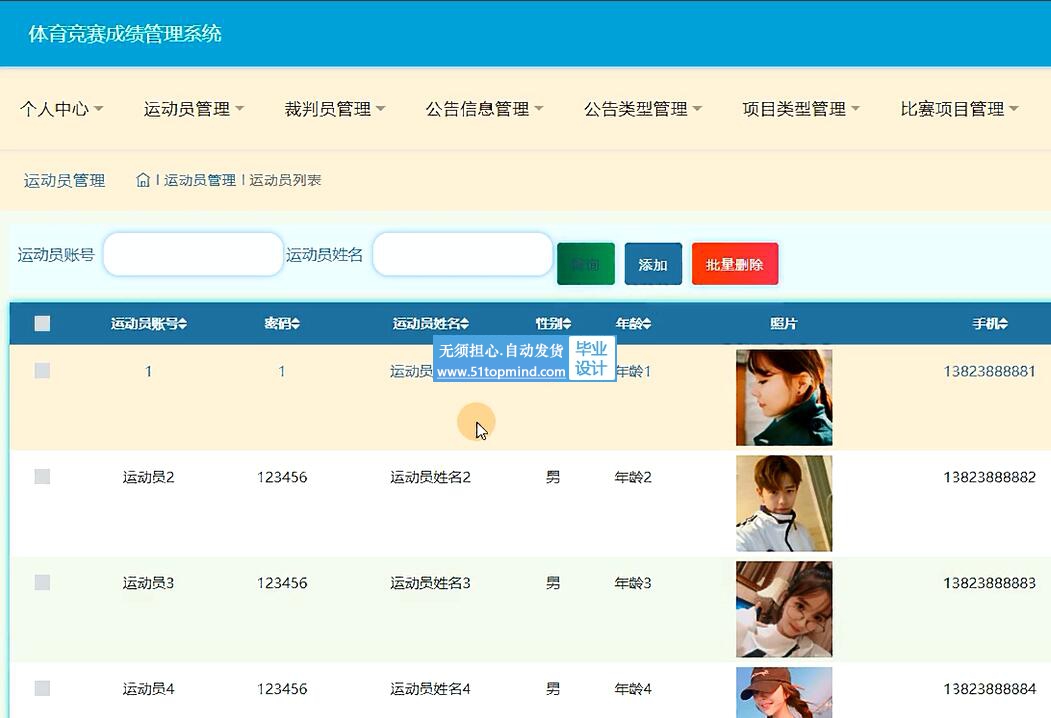This screenshot has height=718, width=1051.
Task: Click password 123456 in the 运动员3 row
Action: [282, 583]
